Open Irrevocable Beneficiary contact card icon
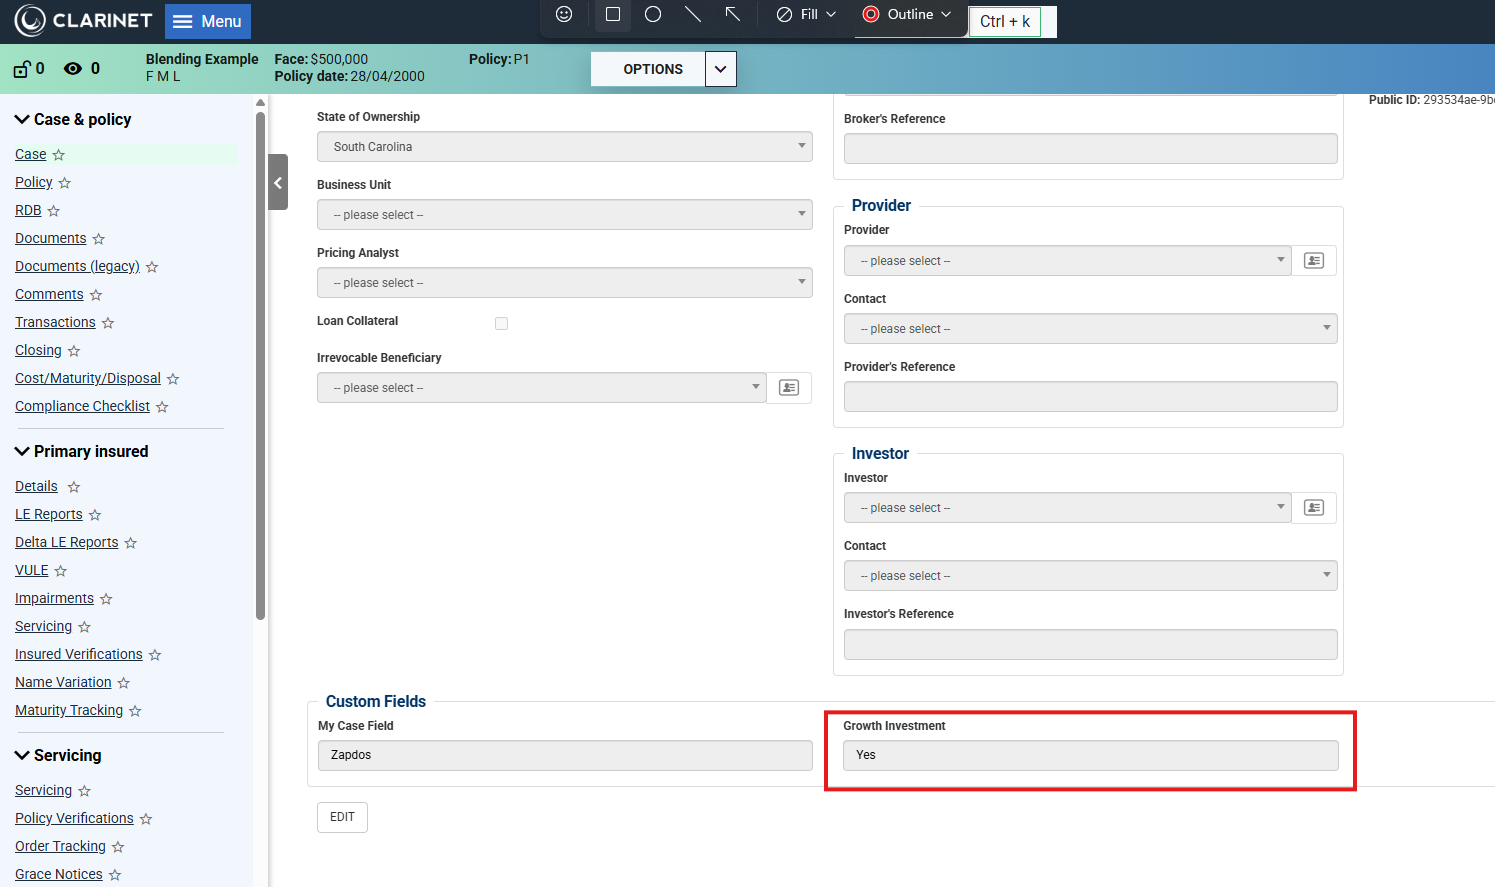Screen dimensions: 1495x887 (x=789, y=388)
